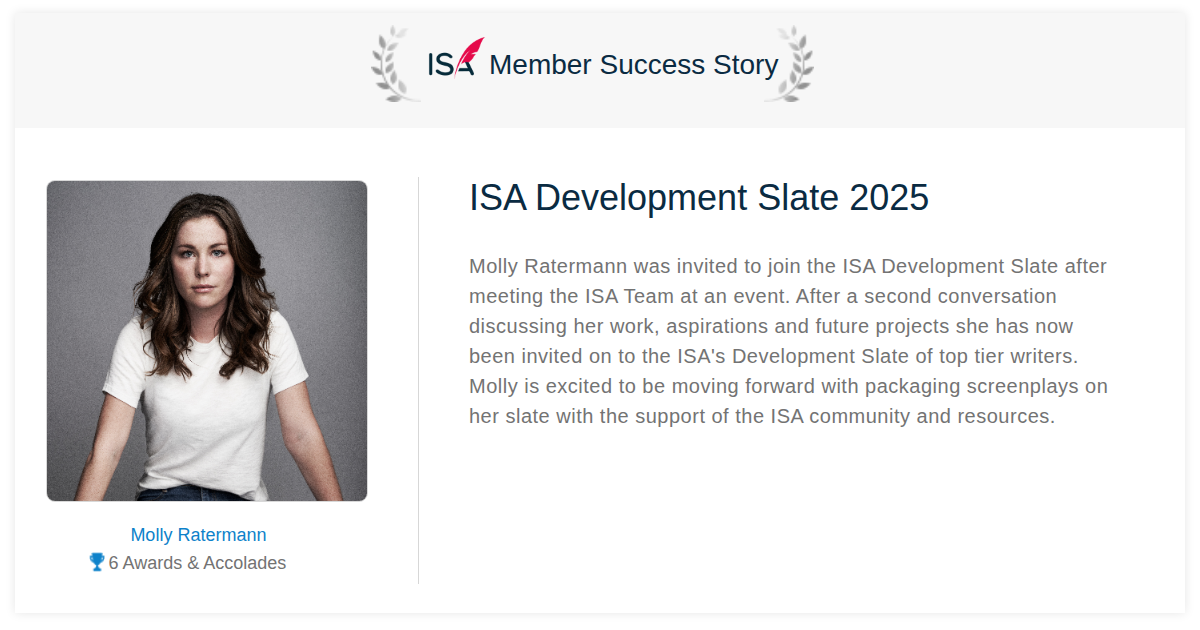Click the vertical divider beside the photo

418,380
